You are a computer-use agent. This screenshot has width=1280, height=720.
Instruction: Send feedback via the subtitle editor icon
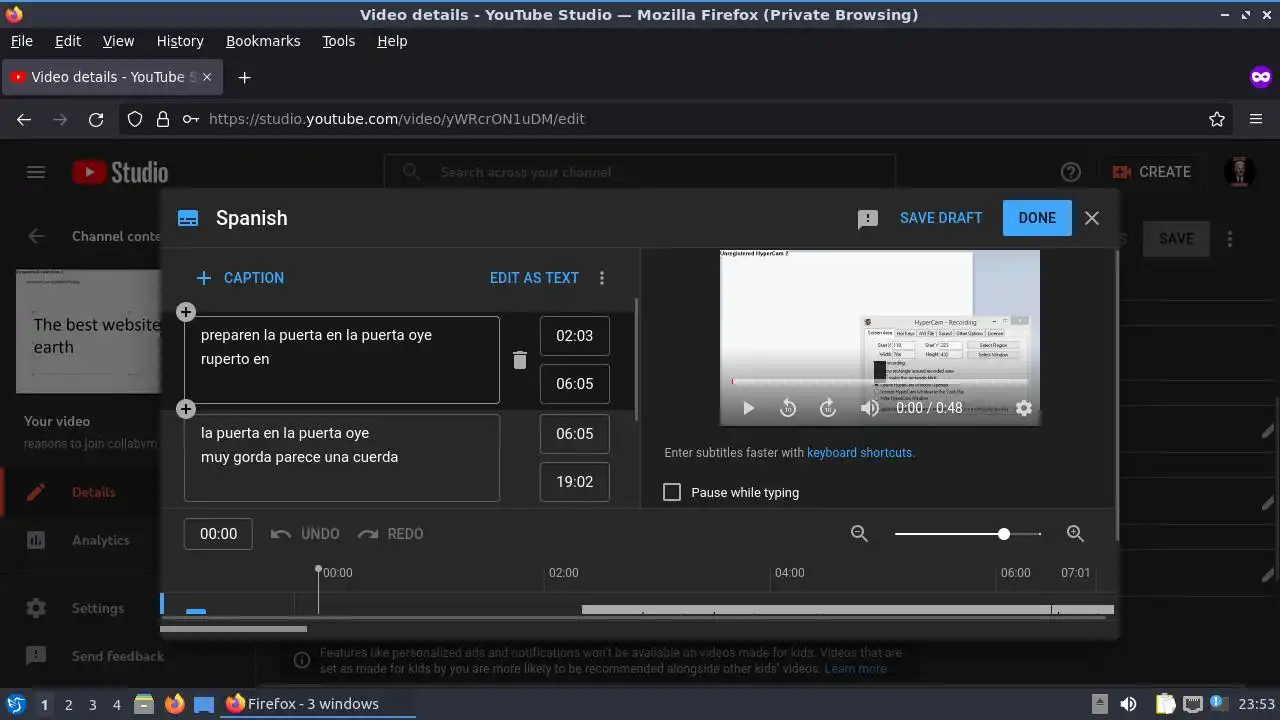pyautogui.click(x=868, y=219)
